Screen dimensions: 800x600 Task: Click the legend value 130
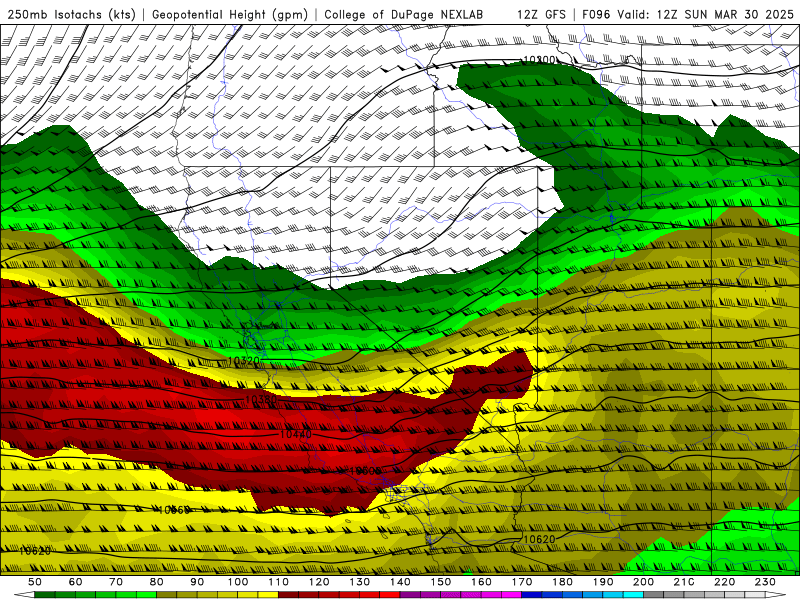[x=360, y=582]
